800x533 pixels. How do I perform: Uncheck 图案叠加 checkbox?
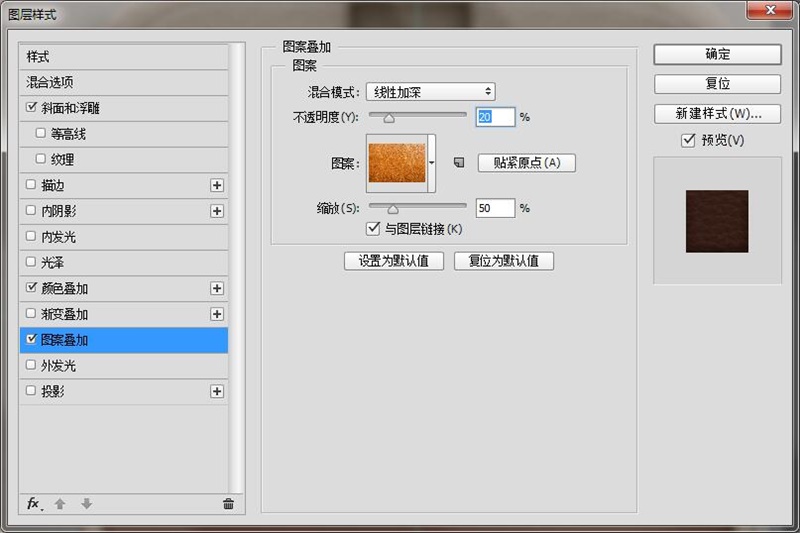(31, 339)
